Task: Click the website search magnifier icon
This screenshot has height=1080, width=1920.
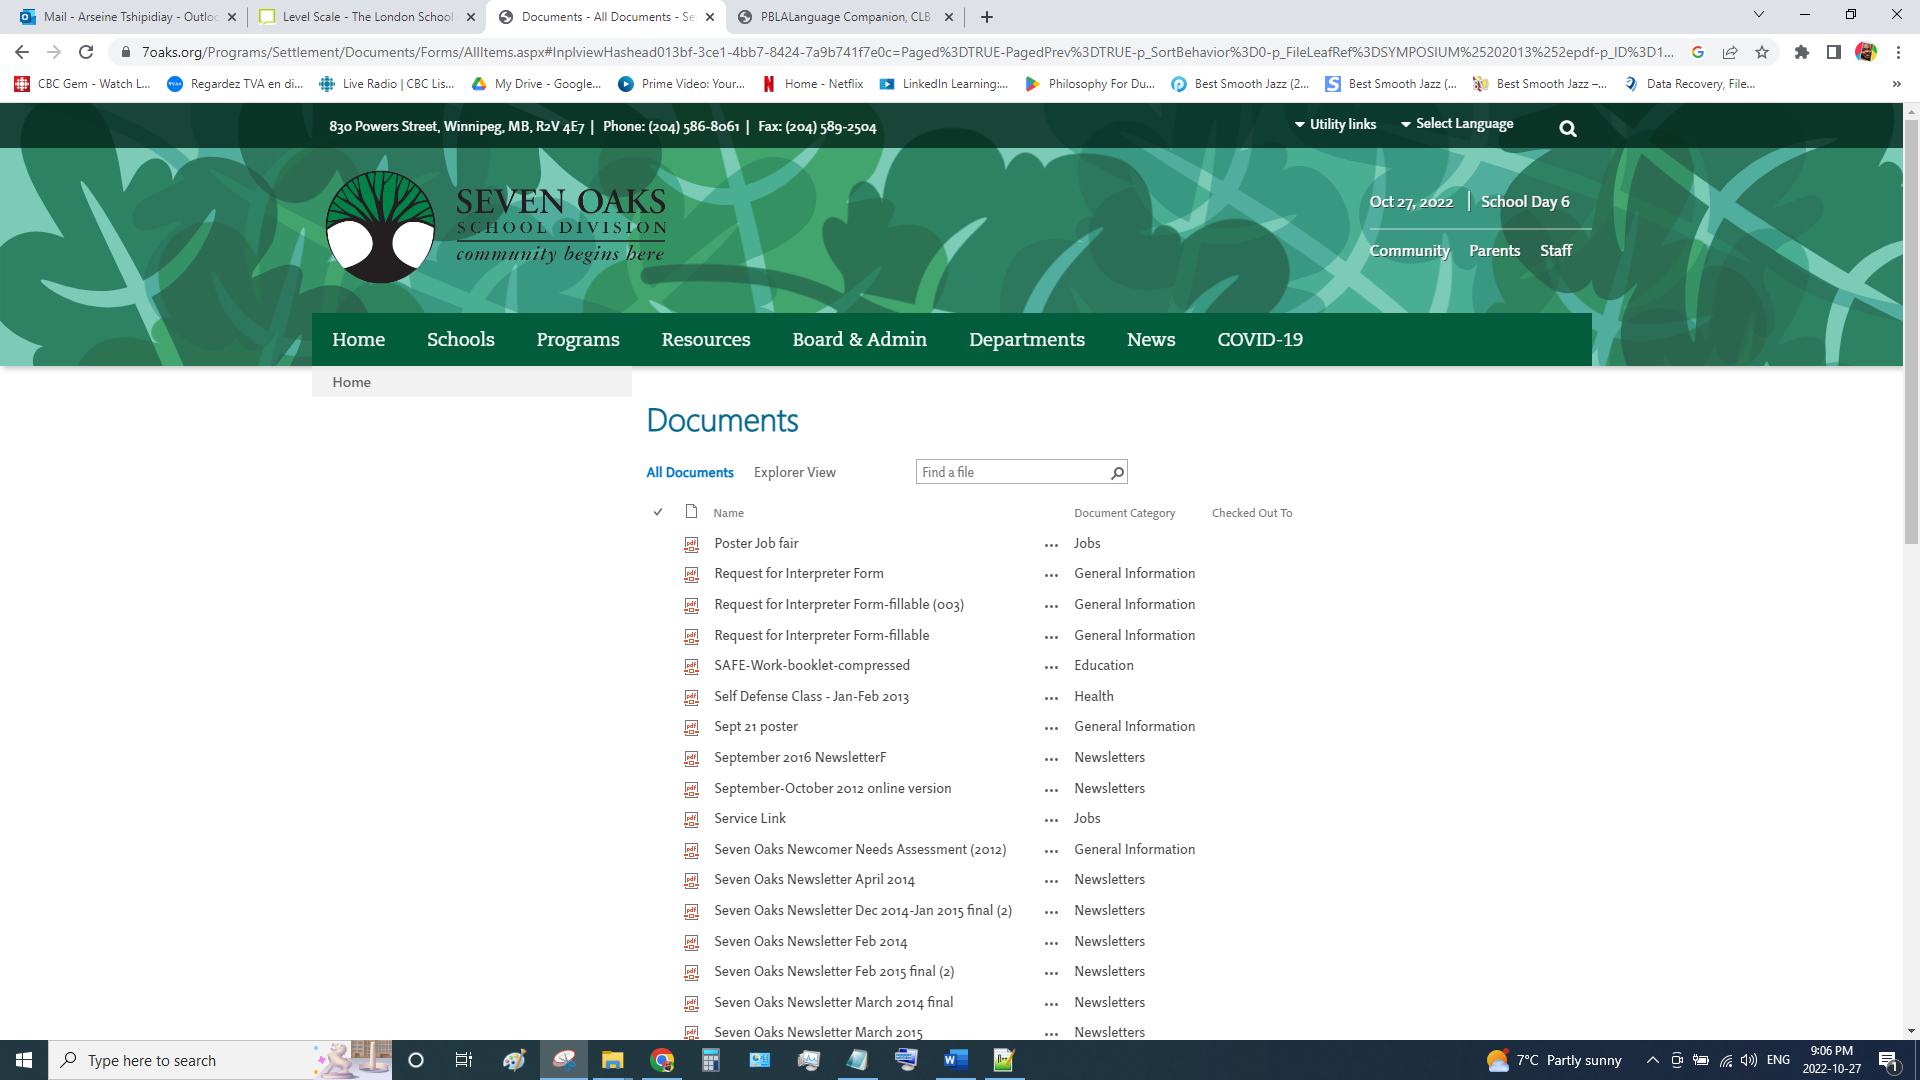Action: (x=1567, y=128)
